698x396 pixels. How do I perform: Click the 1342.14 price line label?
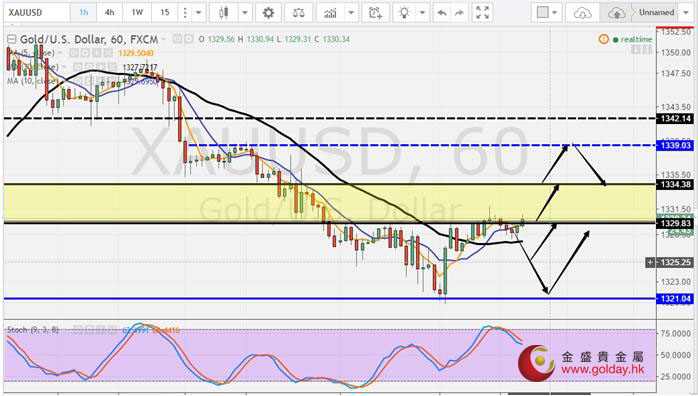pos(676,118)
